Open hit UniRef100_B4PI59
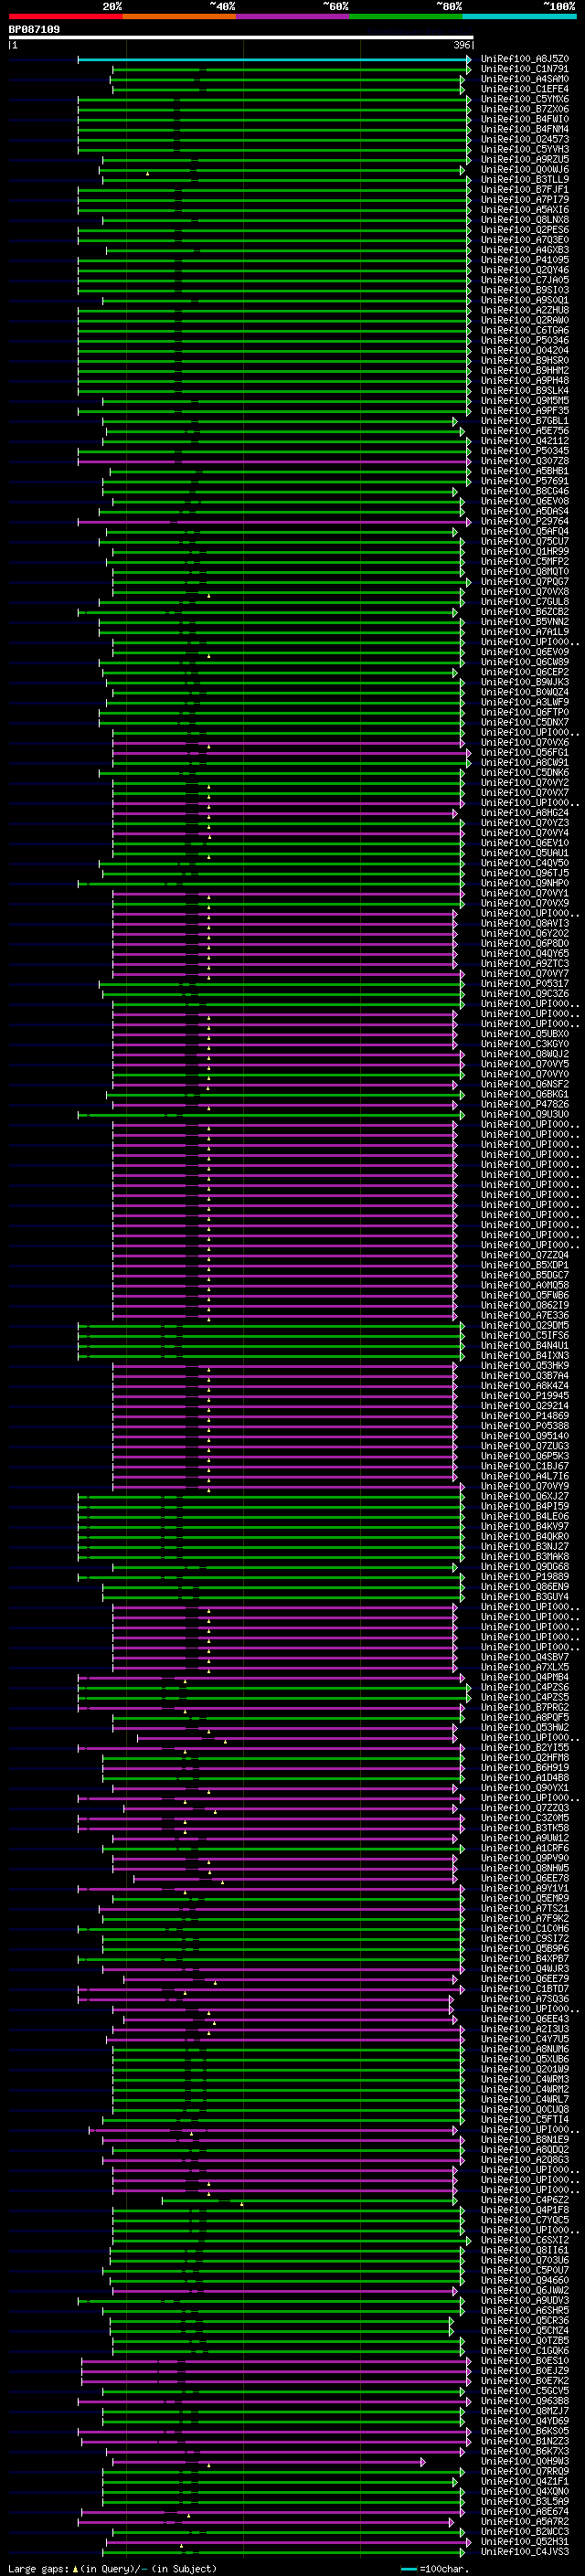The image size is (585, 2576). point(525,1506)
